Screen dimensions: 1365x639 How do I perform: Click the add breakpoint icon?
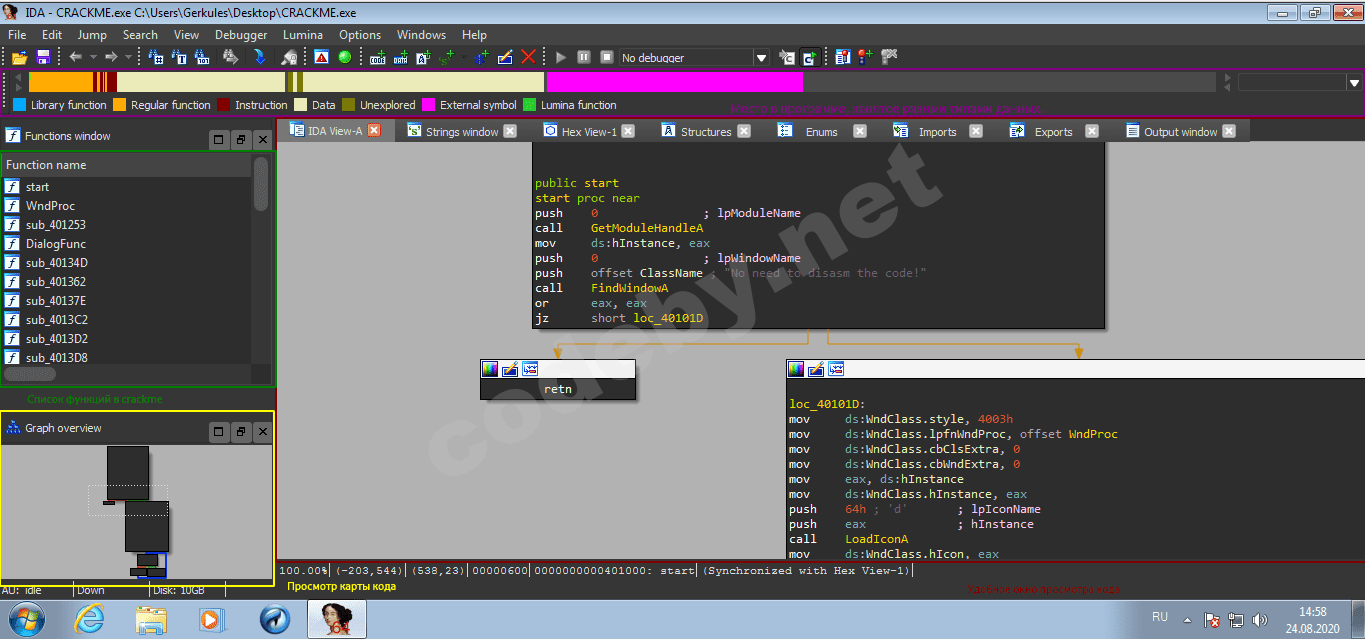(x=864, y=58)
